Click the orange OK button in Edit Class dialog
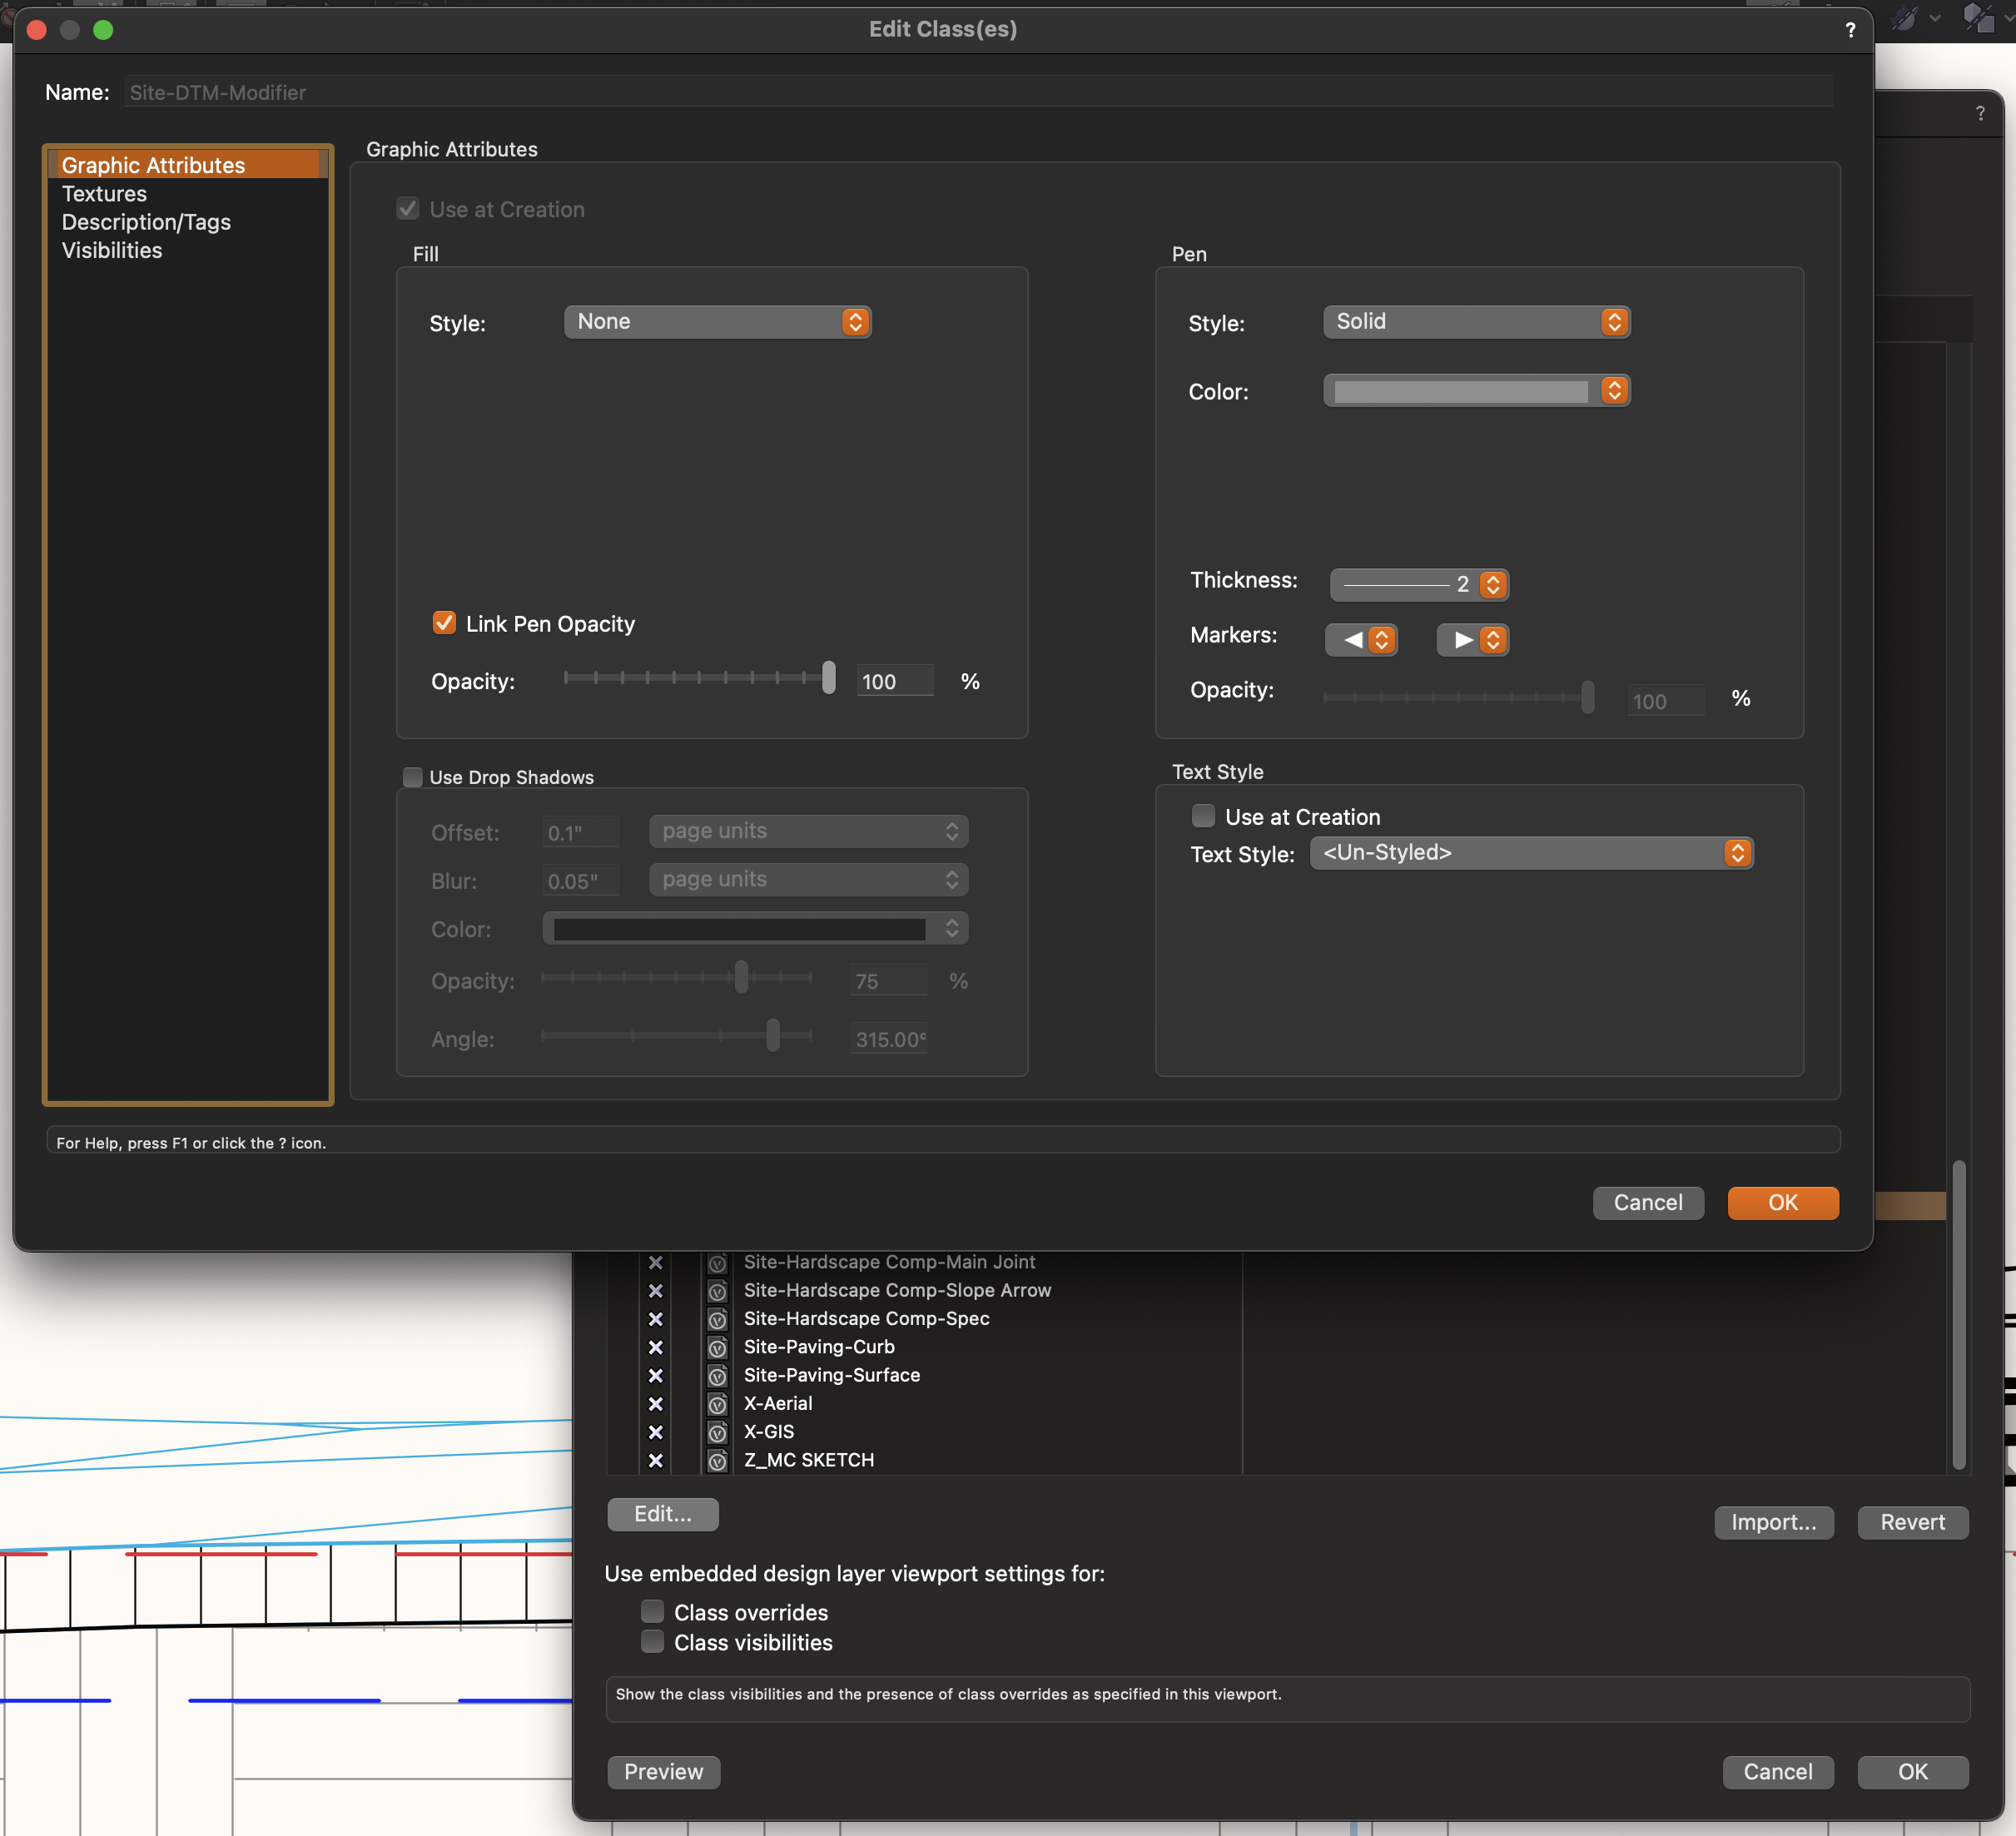2016x1836 pixels. click(x=1782, y=1202)
